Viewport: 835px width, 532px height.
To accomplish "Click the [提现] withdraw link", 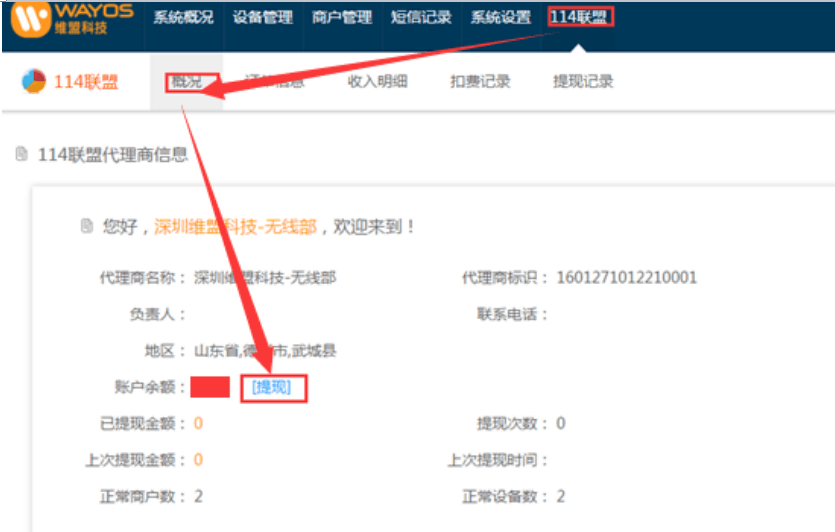I will 272,387.
